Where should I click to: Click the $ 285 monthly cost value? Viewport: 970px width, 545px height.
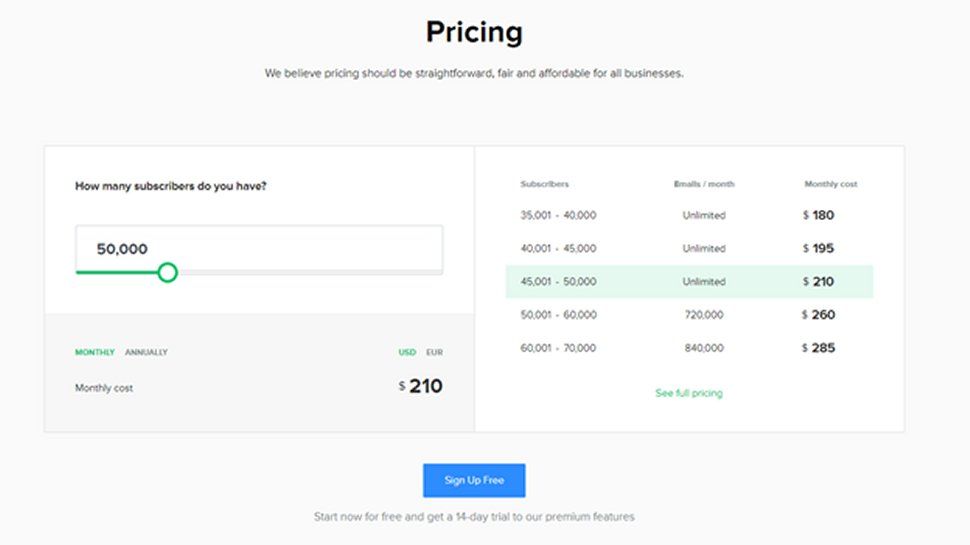click(819, 348)
